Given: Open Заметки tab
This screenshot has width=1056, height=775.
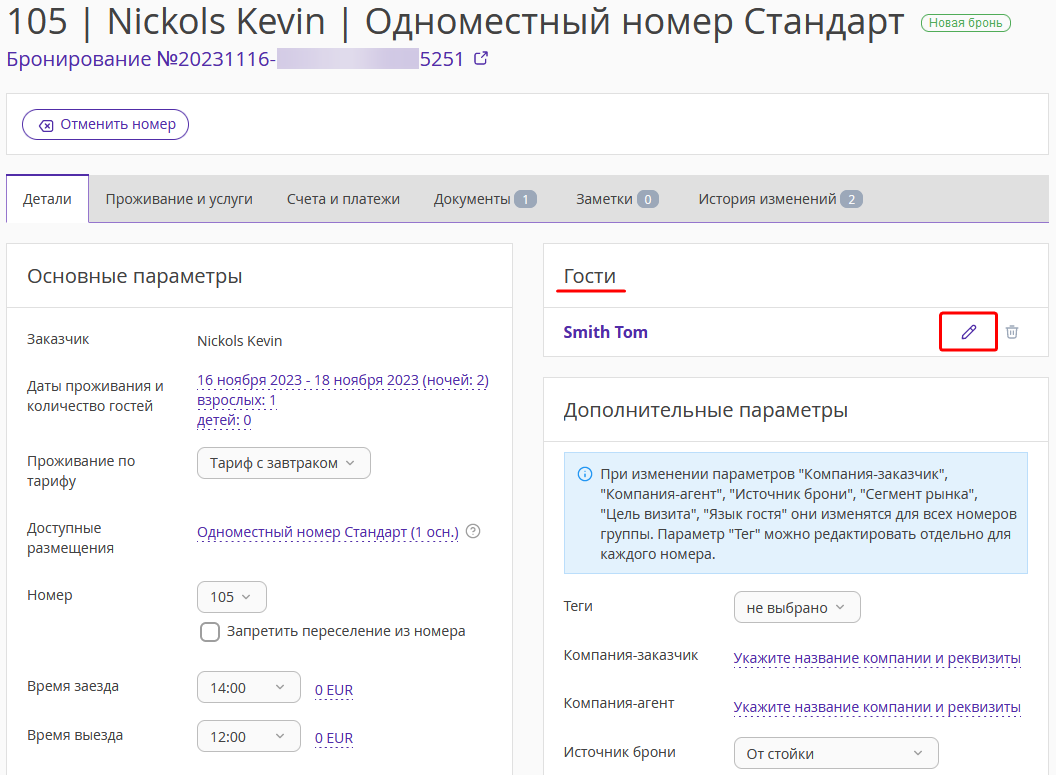Looking at the screenshot, I should click(617, 199).
